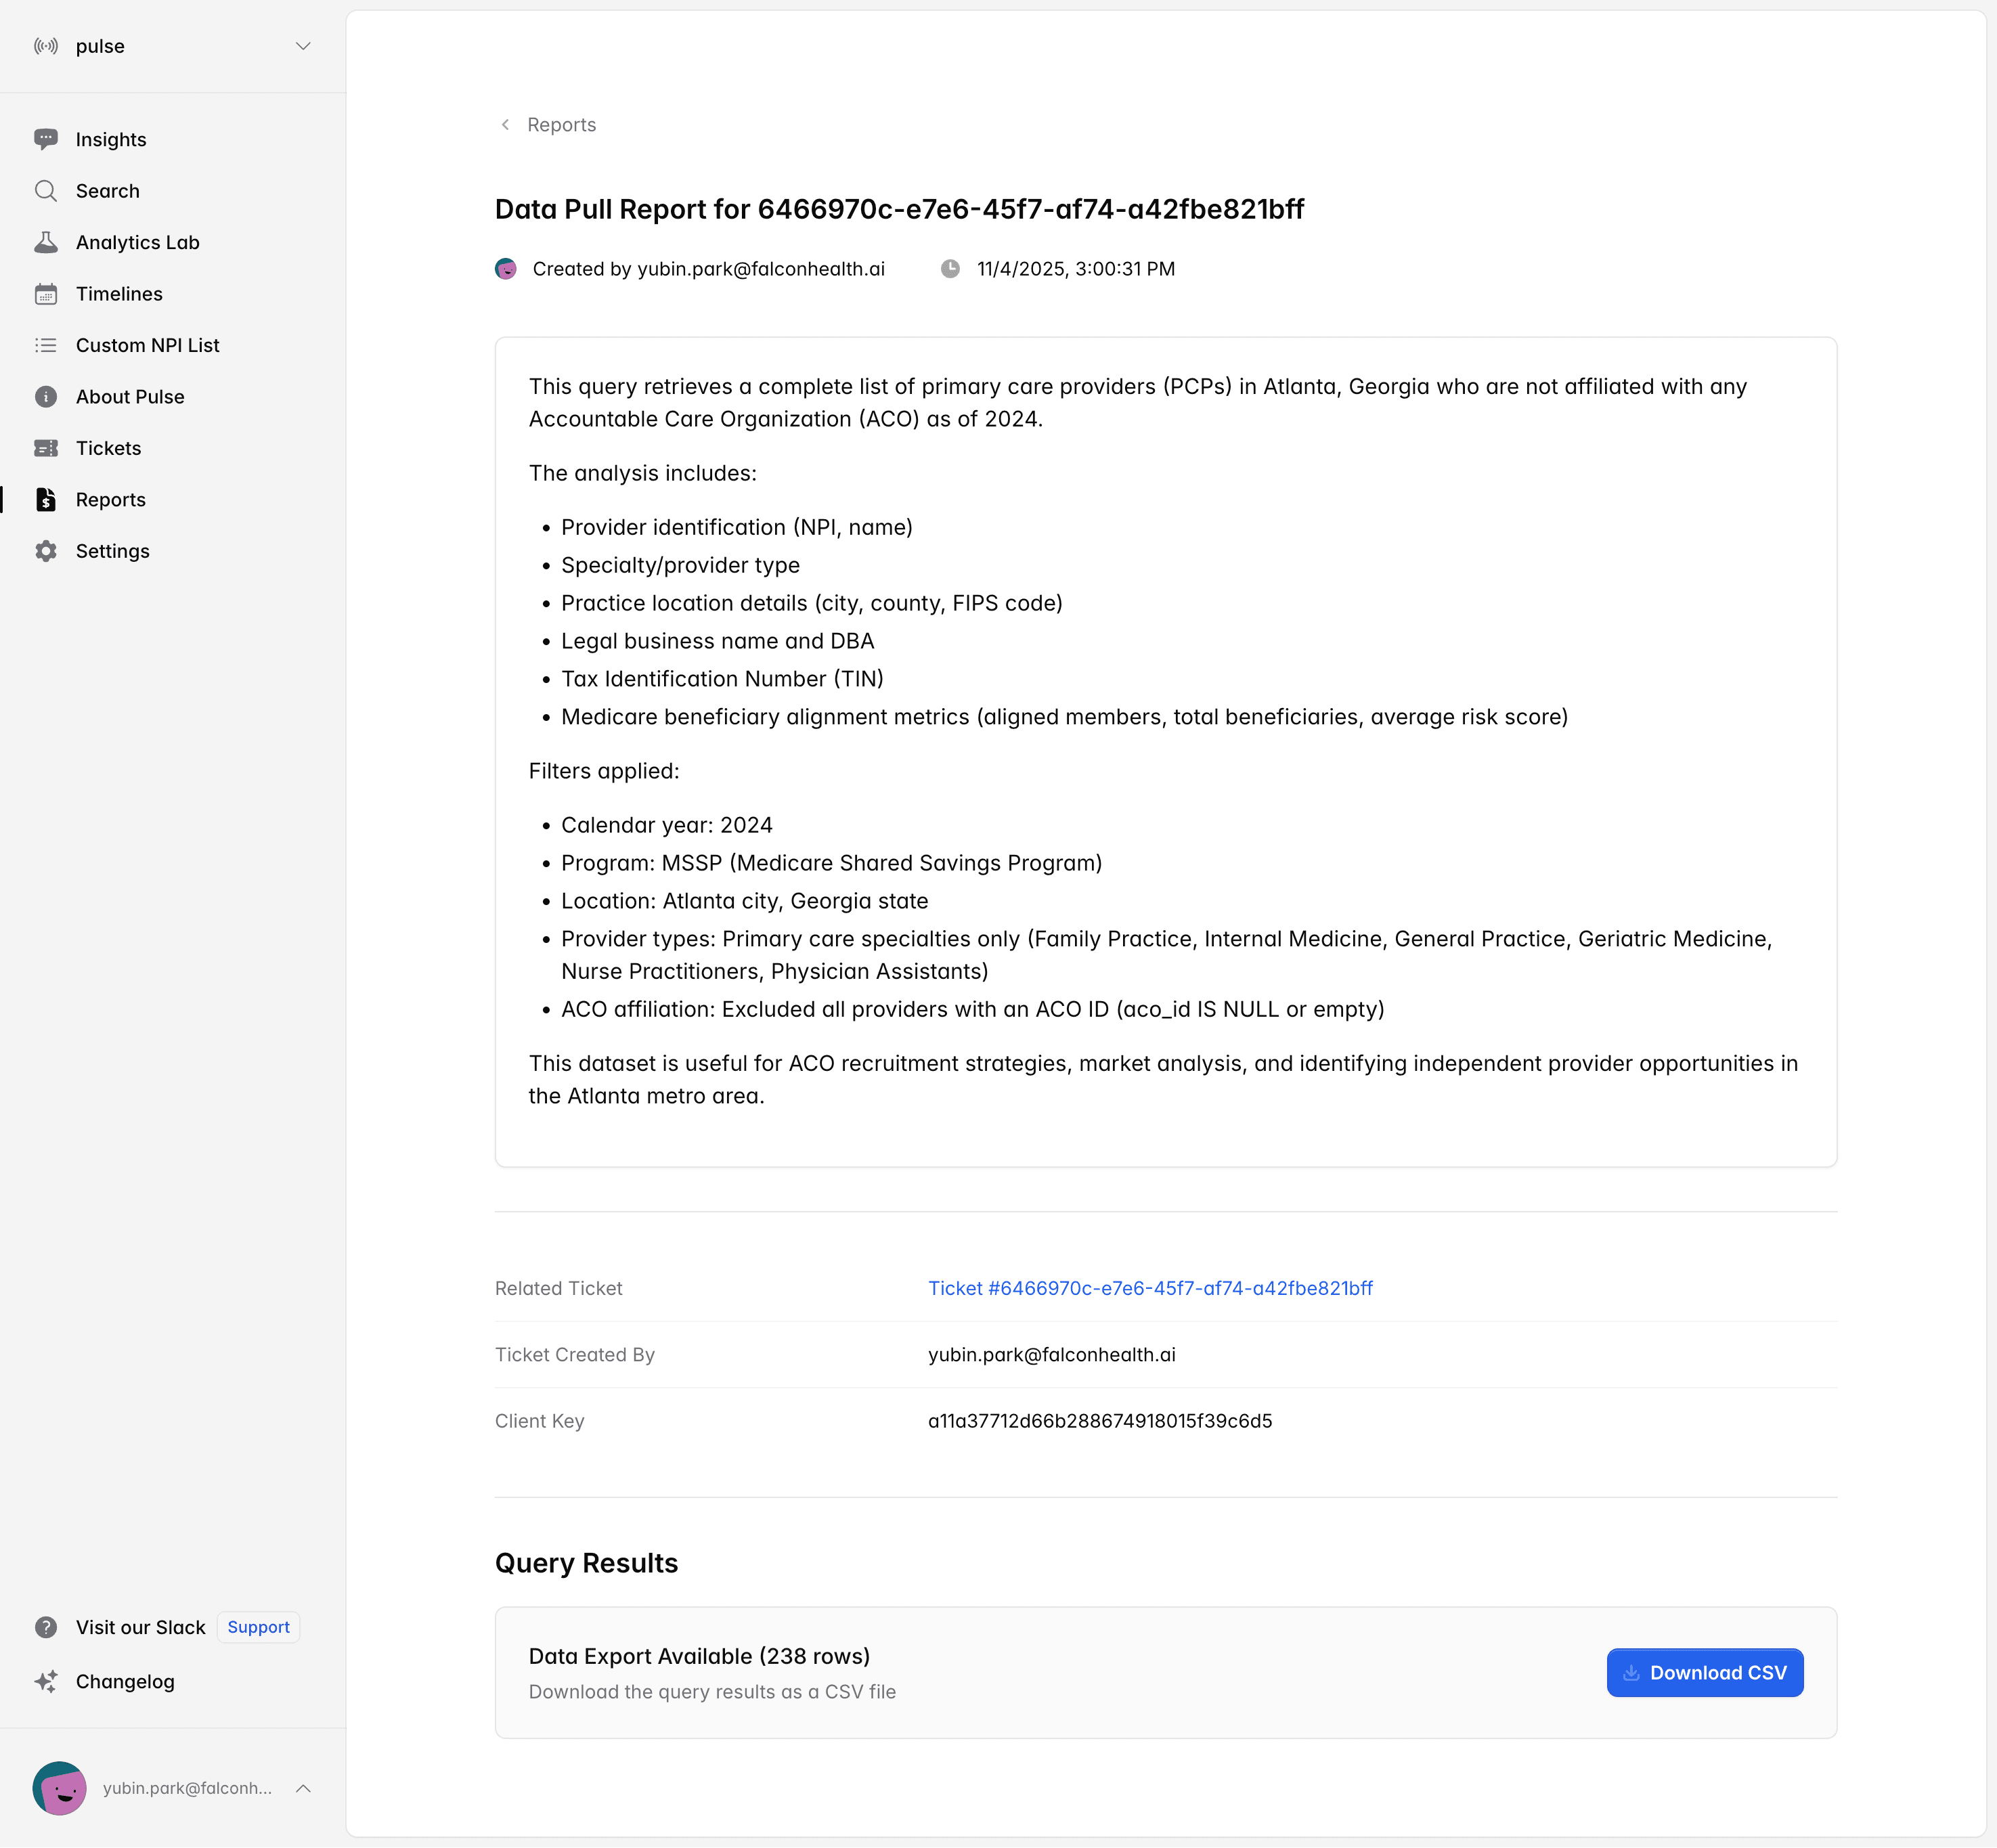Click the Support badge
Screen dimensions: 1997x1848
[258, 1627]
